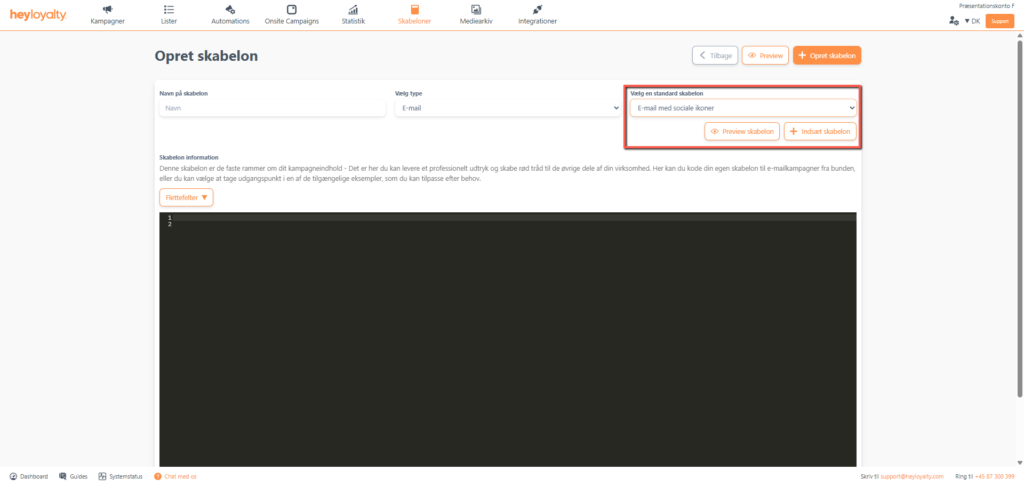This screenshot has width=1024, height=486.
Task: Click the Tilbage button
Action: click(714, 56)
